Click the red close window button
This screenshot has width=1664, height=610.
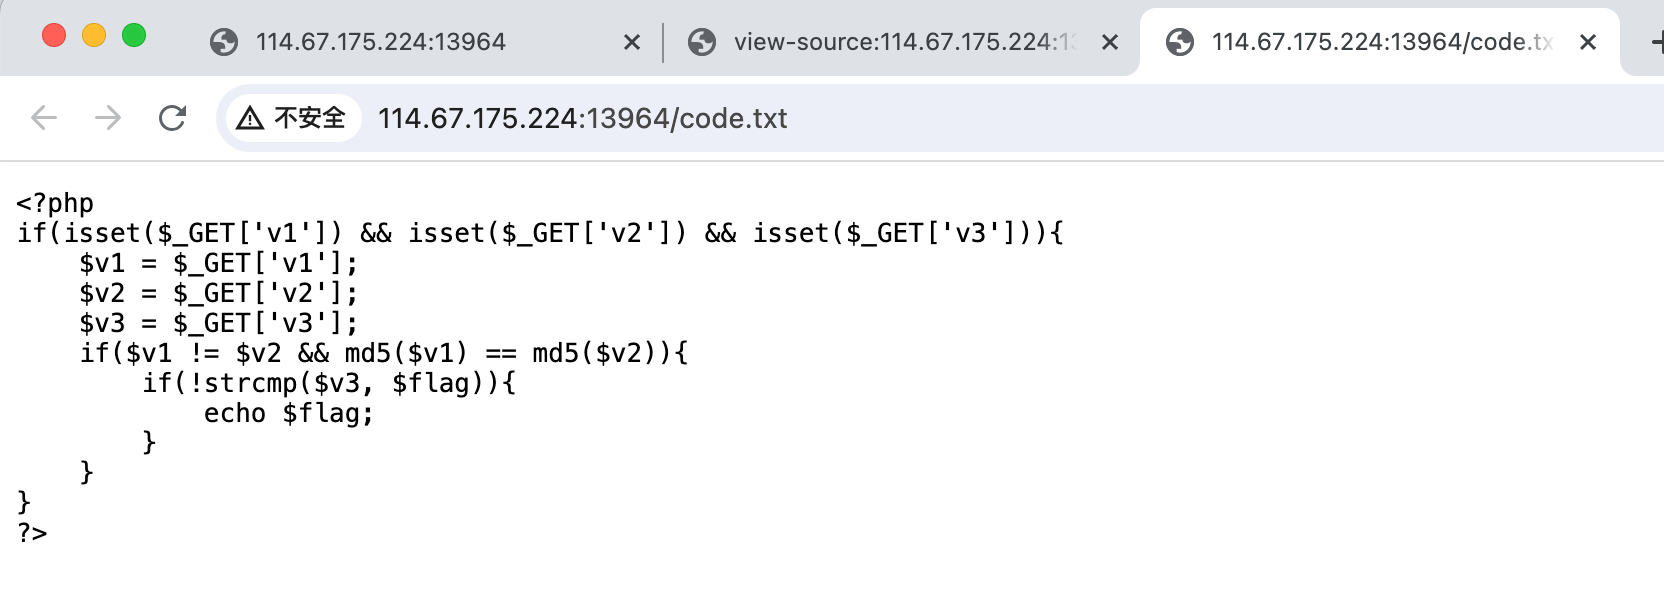(x=54, y=35)
